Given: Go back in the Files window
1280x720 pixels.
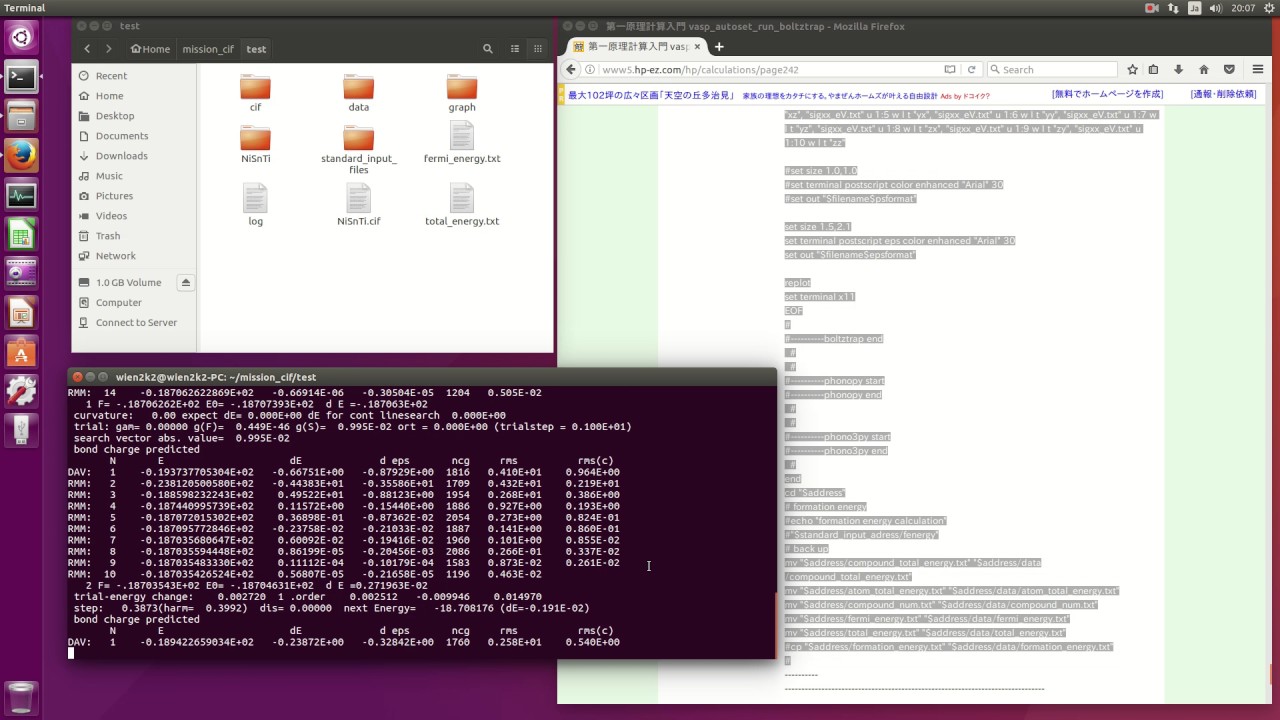Looking at the screenshot, I should 87,49.
